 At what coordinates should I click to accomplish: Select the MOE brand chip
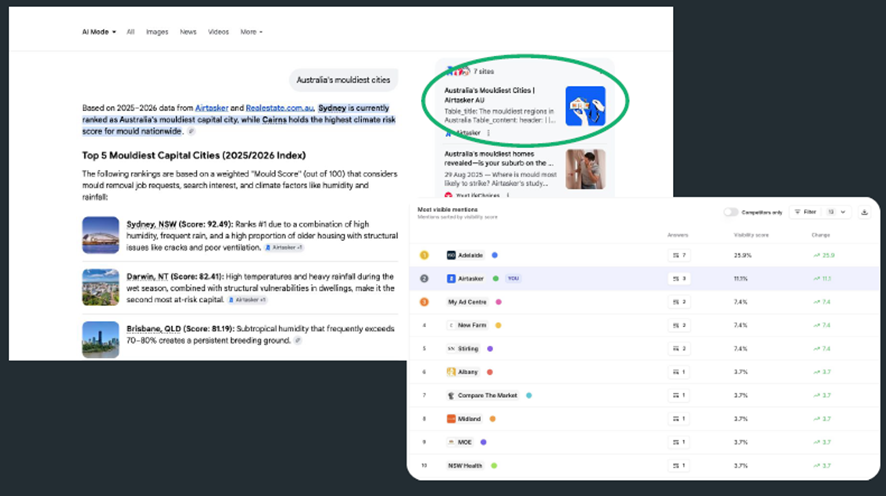pyautogui.click(x=459, y=442)
